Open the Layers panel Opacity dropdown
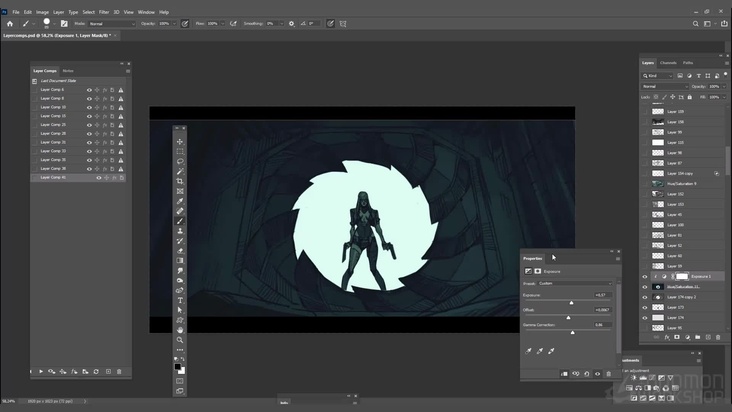The image size is (732, 412). tap(724, 86)
